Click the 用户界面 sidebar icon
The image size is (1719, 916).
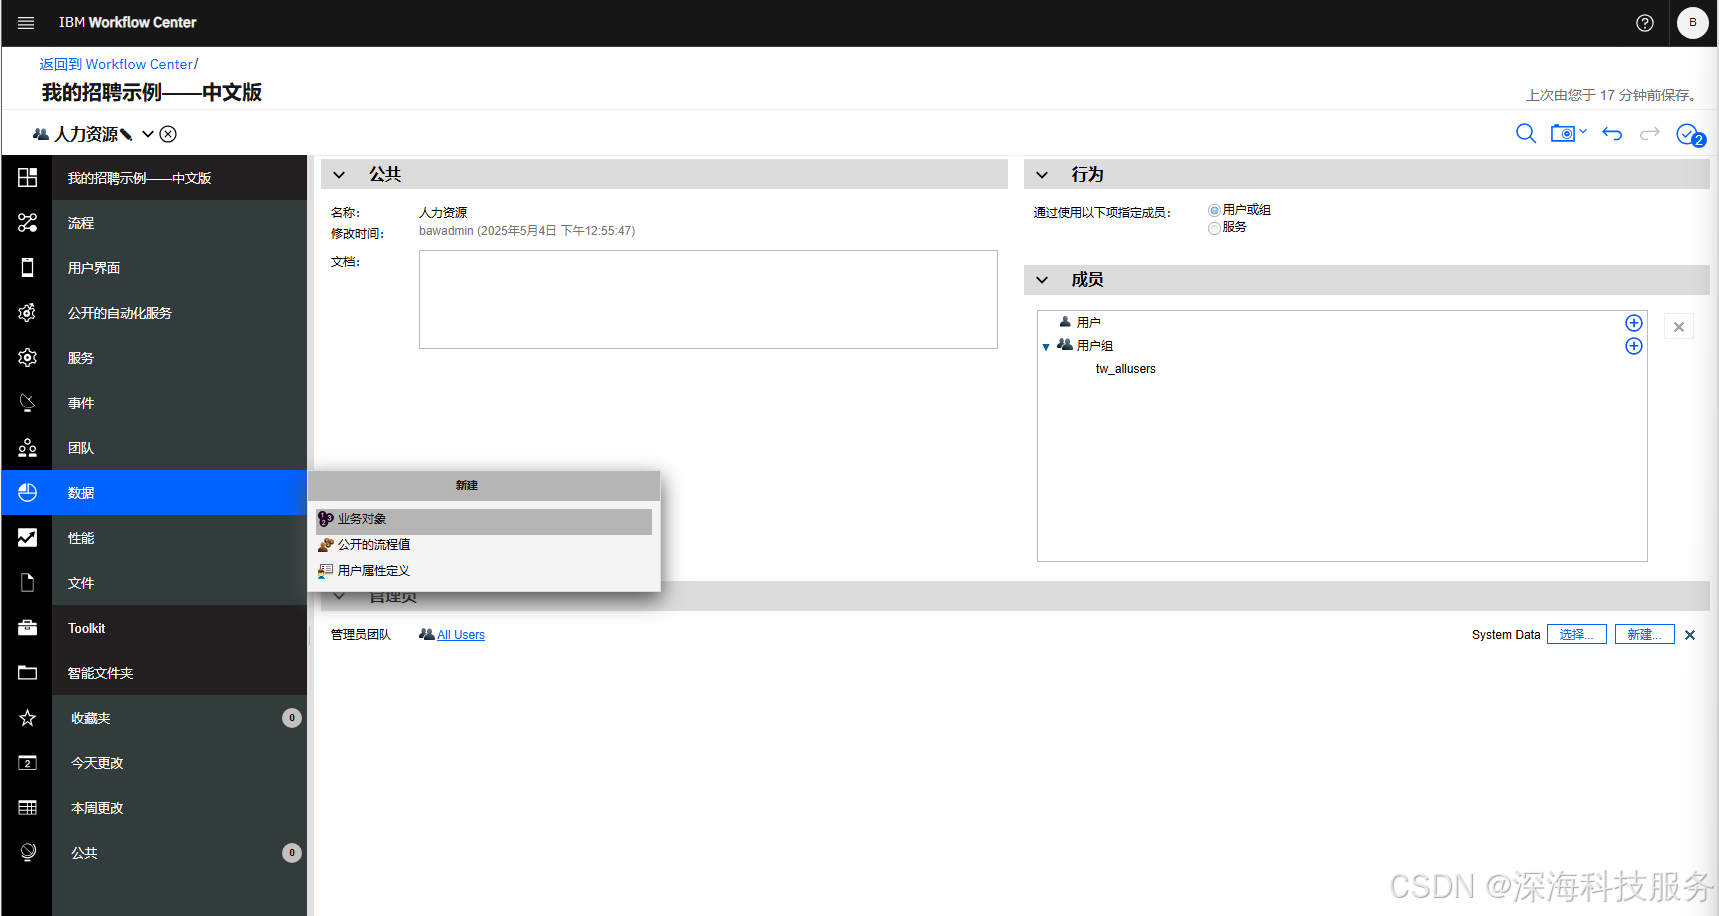click(27, 267)
